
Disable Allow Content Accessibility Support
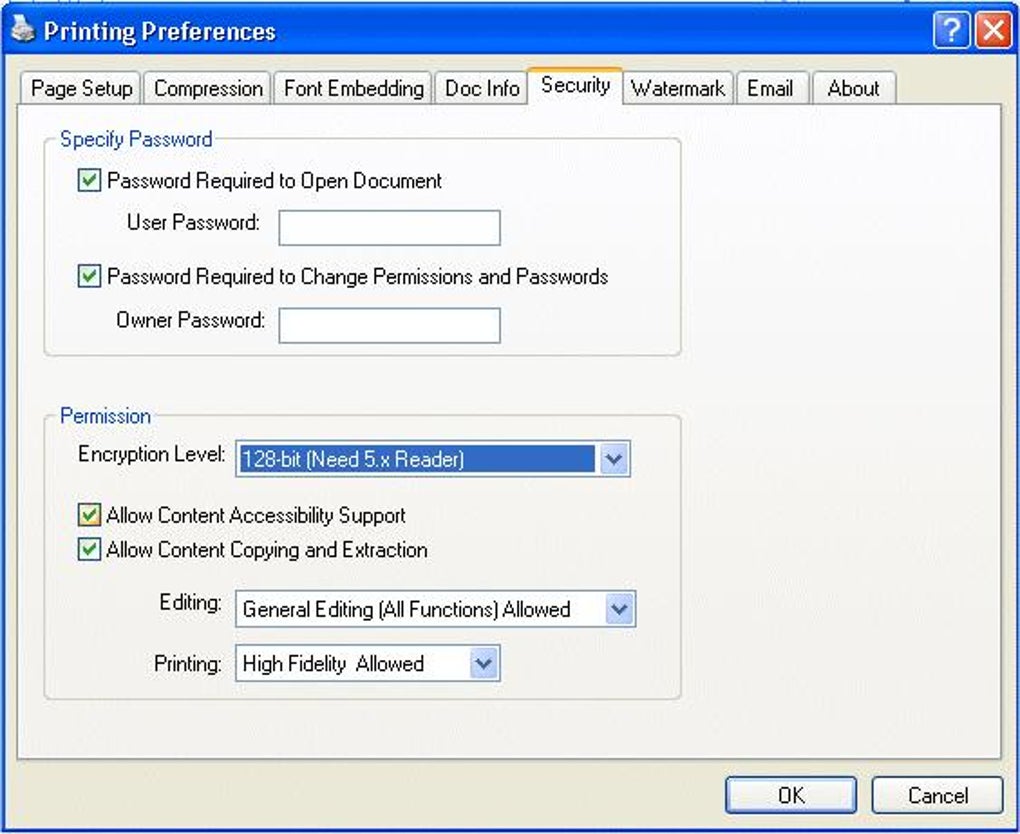click(x=90, y=516)
